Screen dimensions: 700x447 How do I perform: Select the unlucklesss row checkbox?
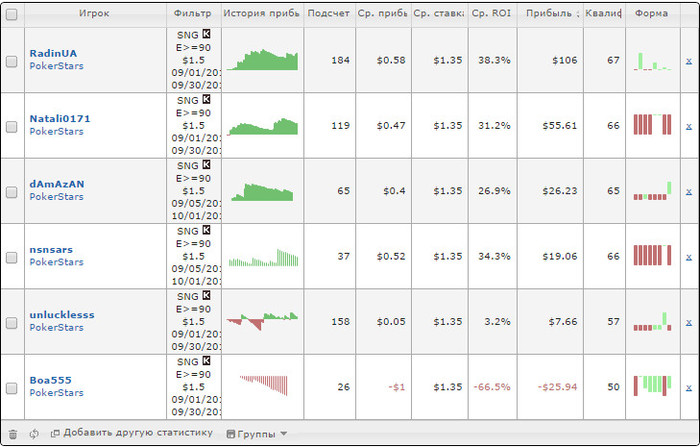pos(12,322)
